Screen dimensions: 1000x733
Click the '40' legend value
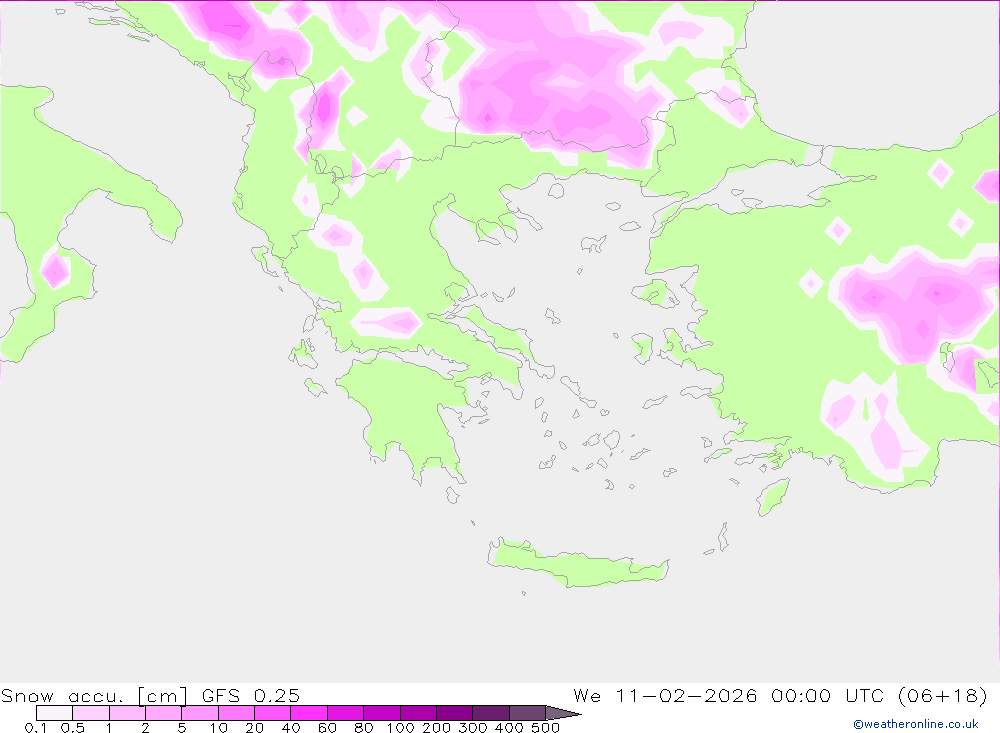click(x=291, y=727)
